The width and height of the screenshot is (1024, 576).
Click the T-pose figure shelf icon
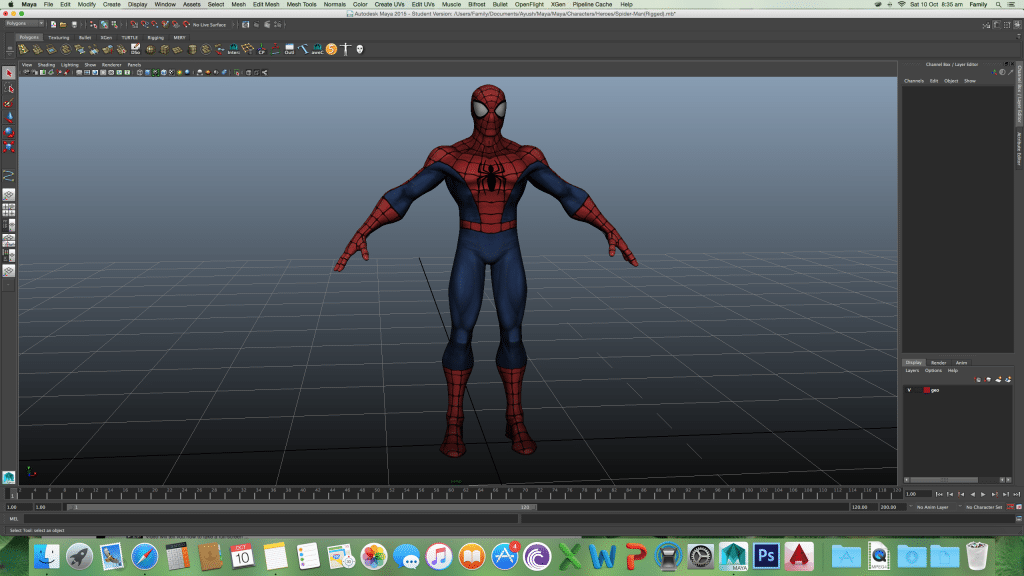coord(345,49)
